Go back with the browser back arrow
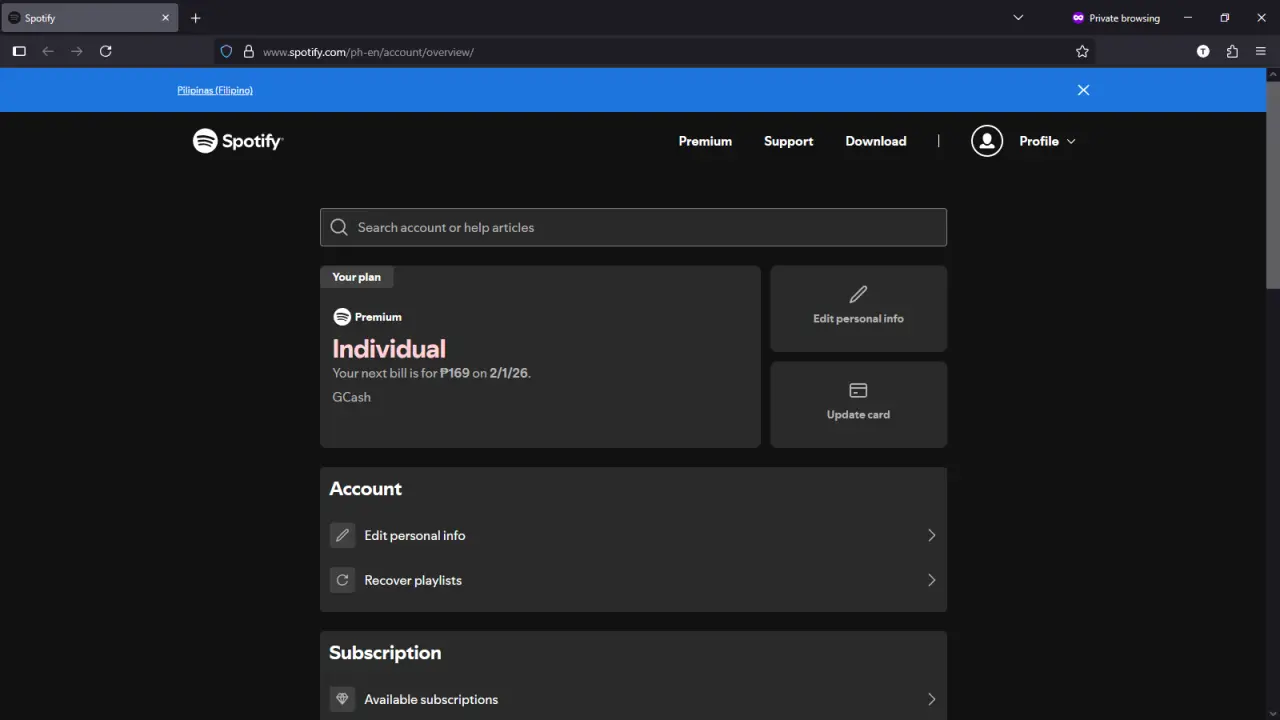1280x720 pixels. coord(48,51)
